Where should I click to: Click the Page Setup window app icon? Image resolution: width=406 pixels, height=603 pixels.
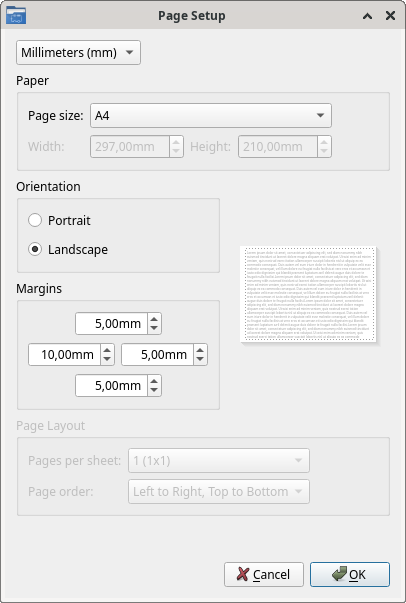coord(16,15)
